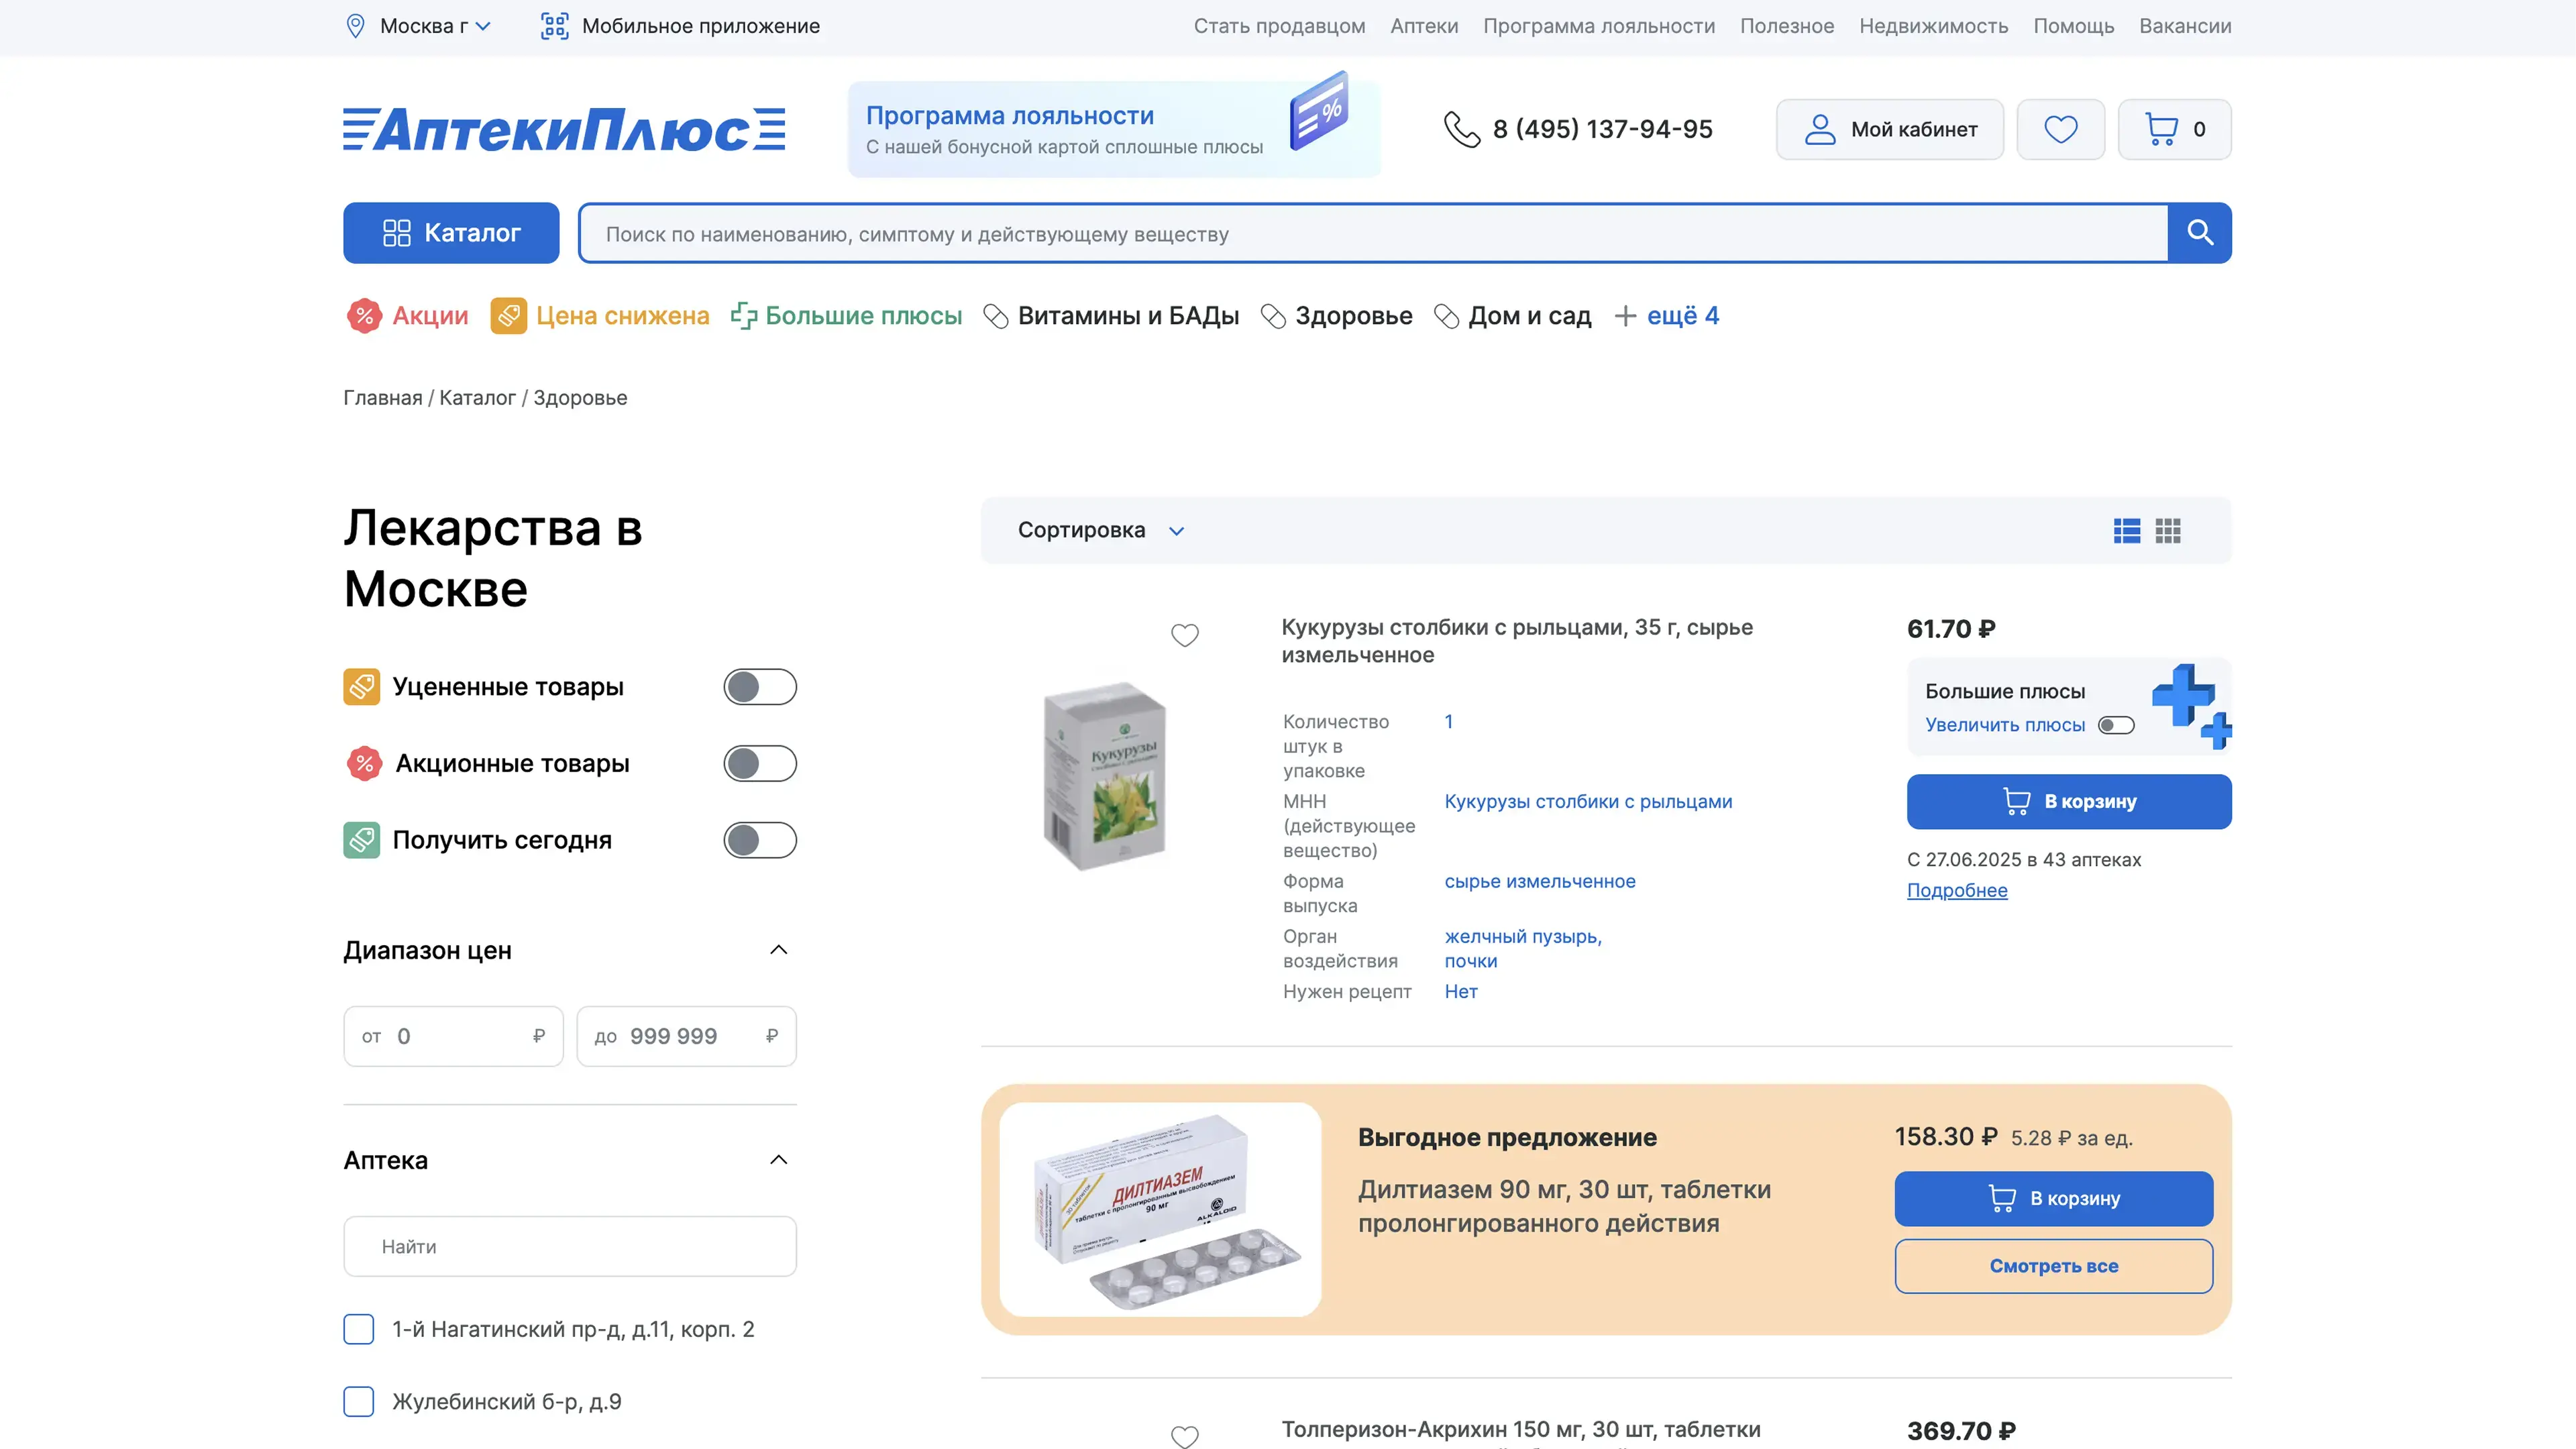
Task: Click the search magnifier icon button
Action: pyautogui.click(x=2199, y=233)
